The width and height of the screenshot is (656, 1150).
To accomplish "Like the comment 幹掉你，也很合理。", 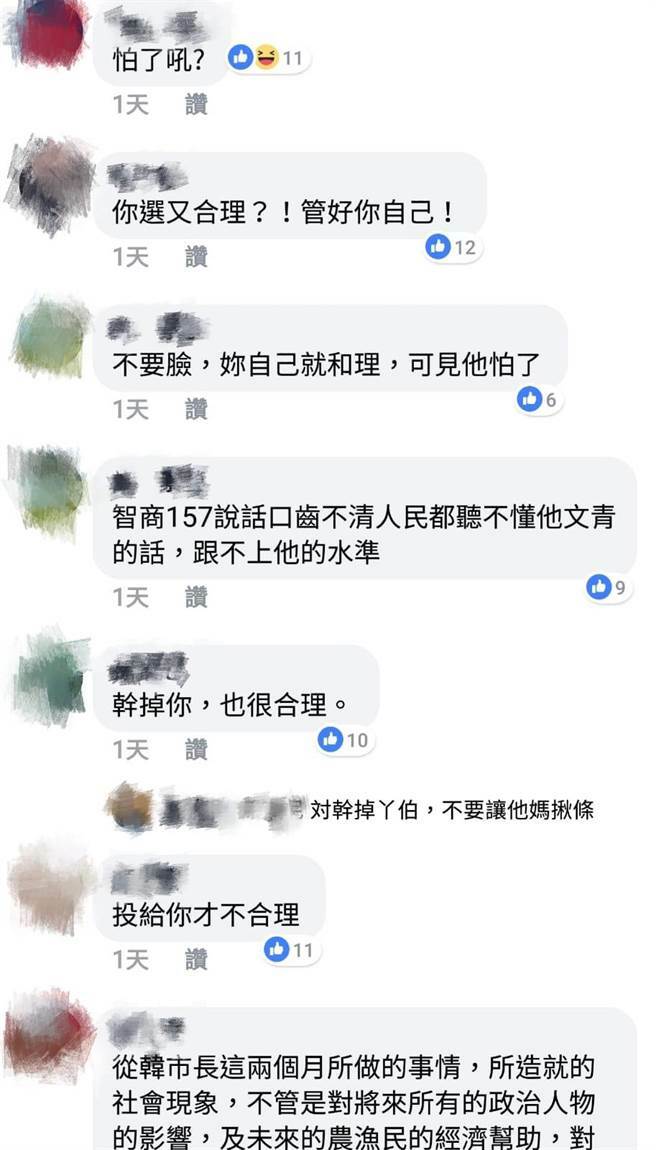I will [196, 750].
